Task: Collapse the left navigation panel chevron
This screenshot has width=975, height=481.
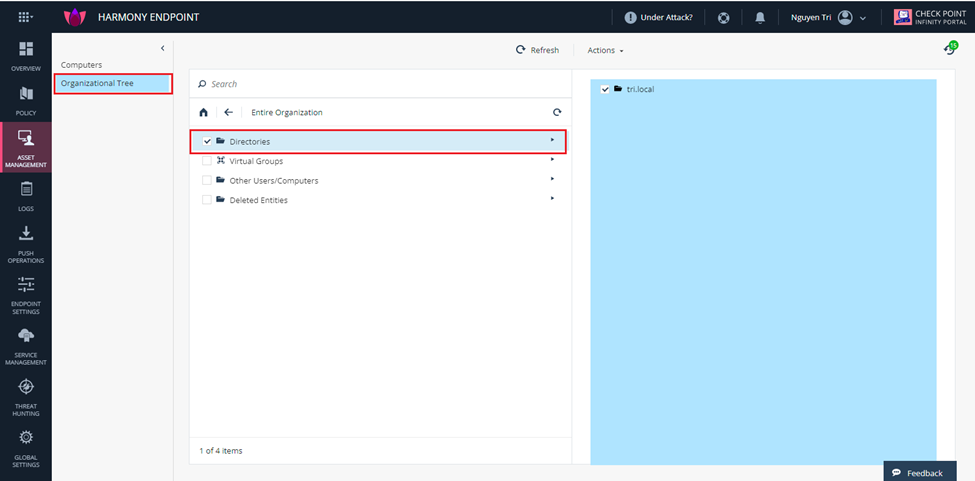Action: coord(162,48)
